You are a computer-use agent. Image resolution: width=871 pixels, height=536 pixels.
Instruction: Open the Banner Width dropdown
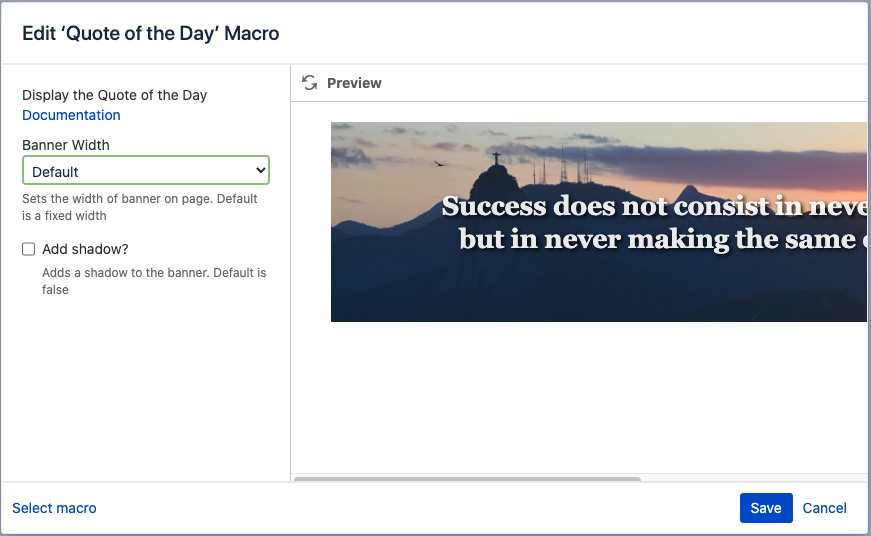click(145, 171)
